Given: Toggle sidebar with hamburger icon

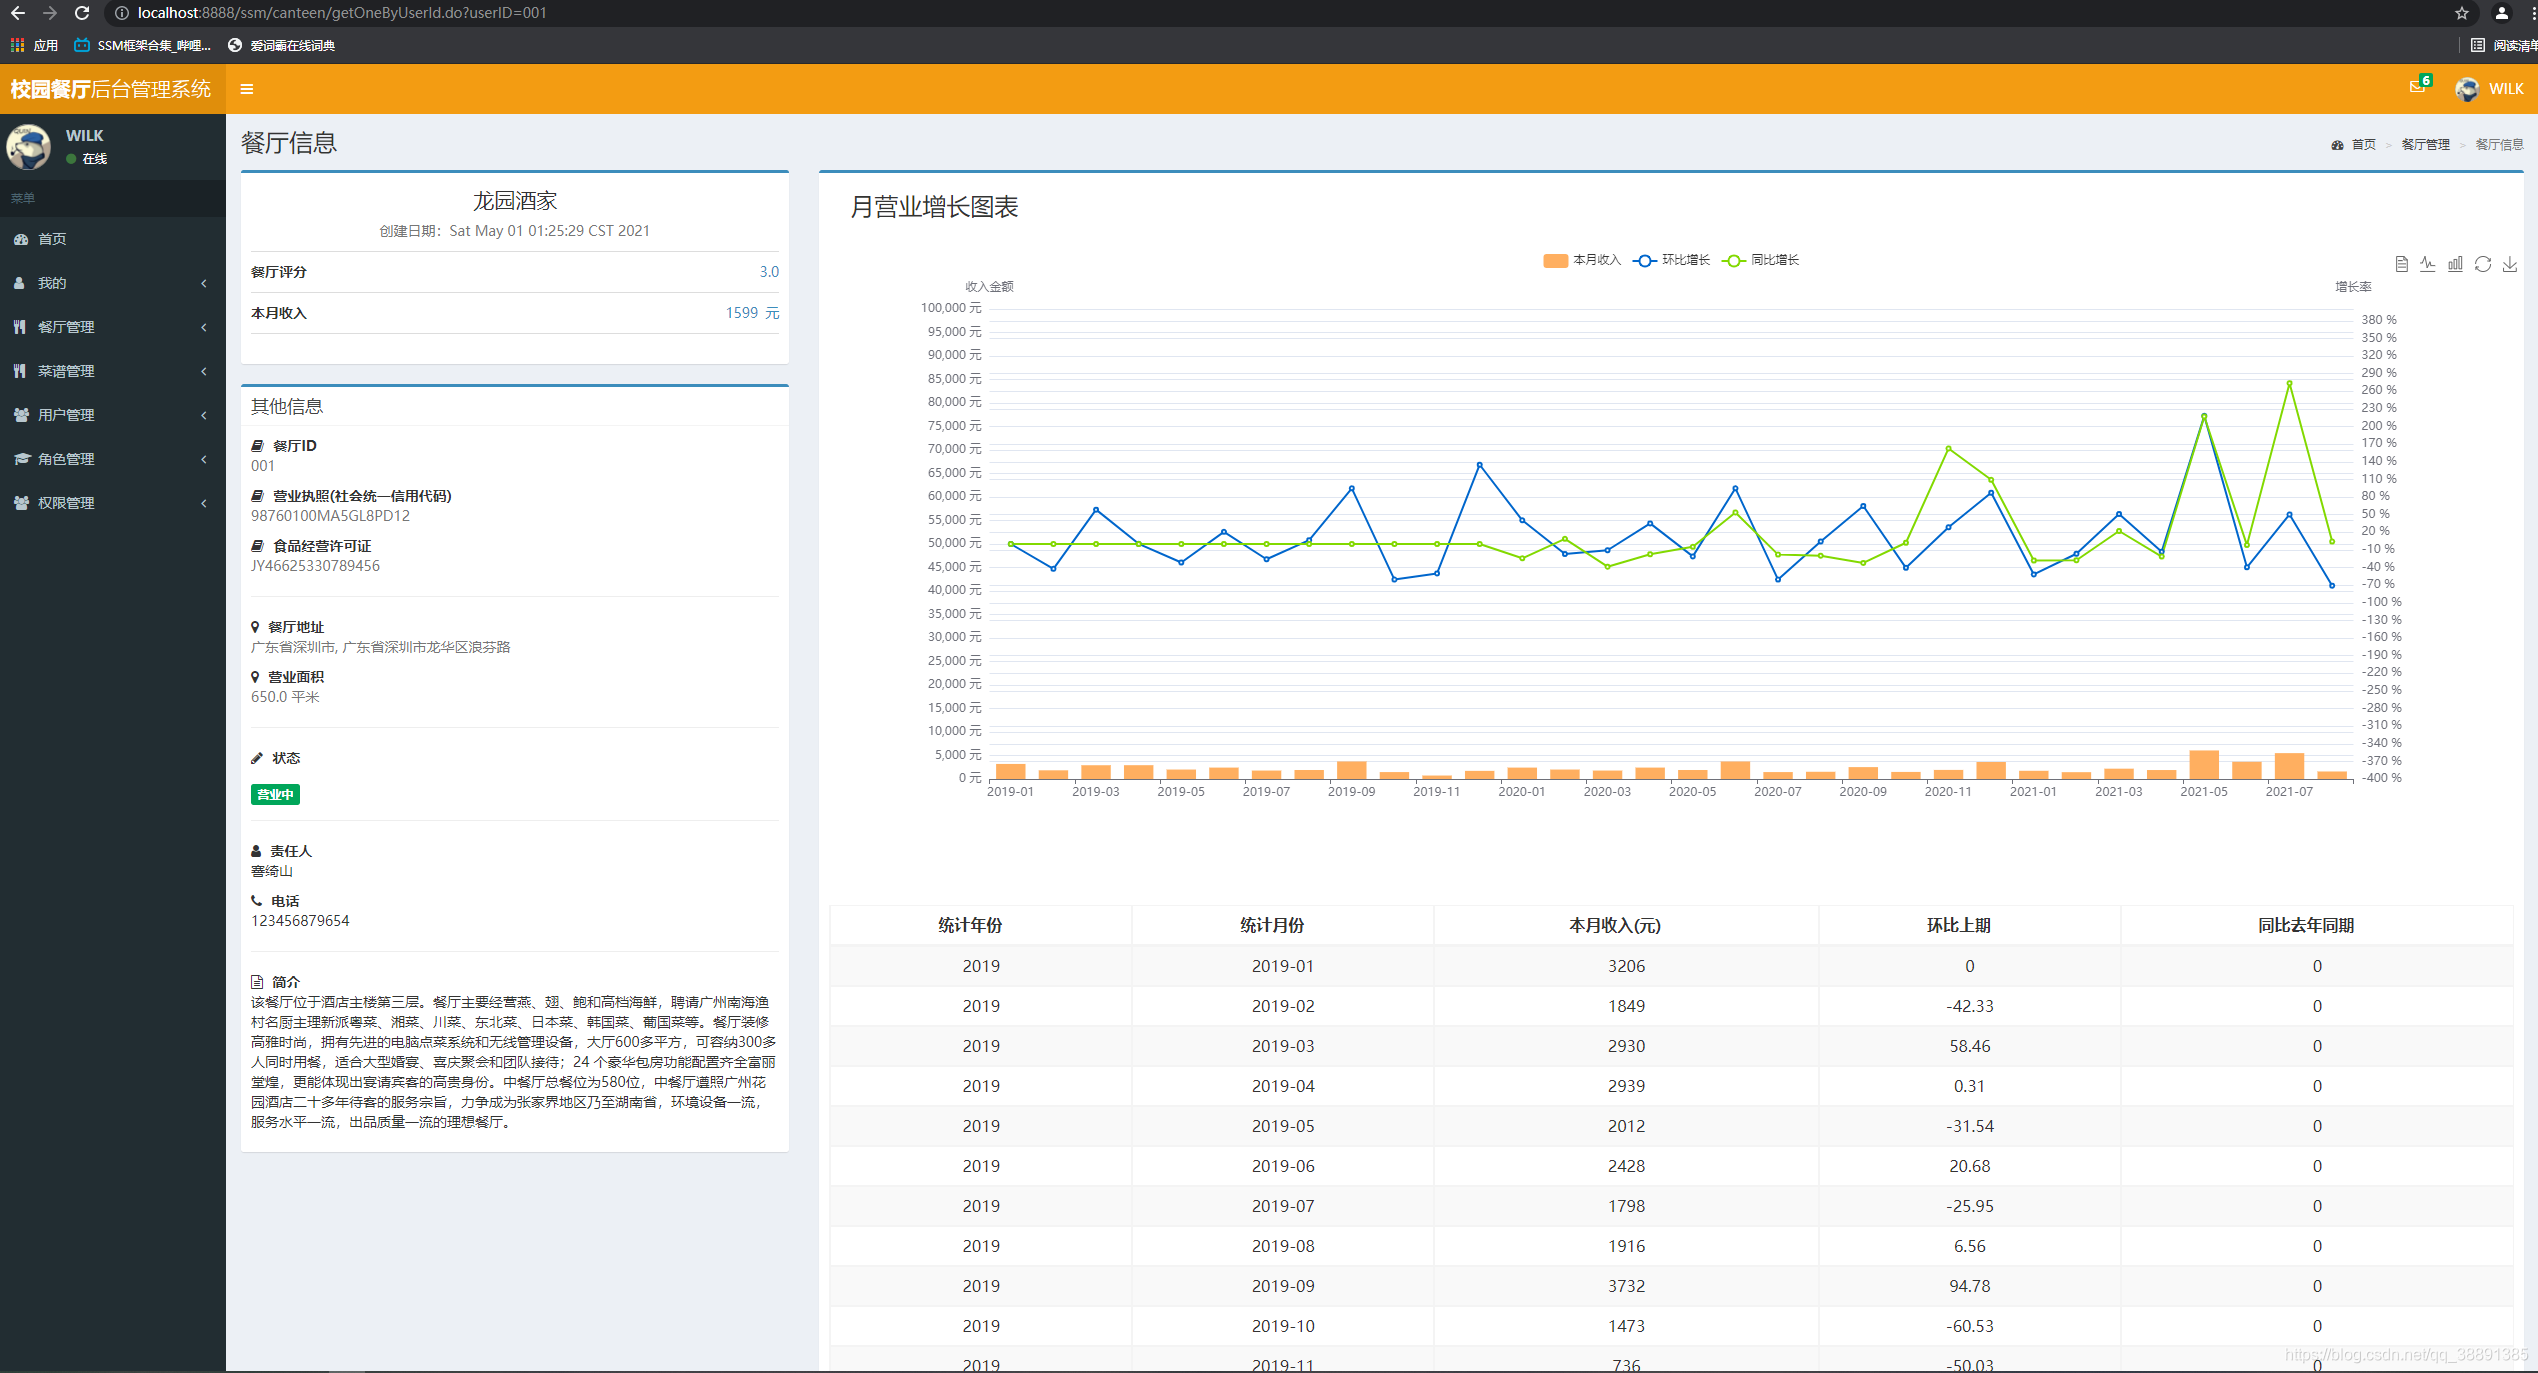Looking at the screenshot, I should coord(247,89).
